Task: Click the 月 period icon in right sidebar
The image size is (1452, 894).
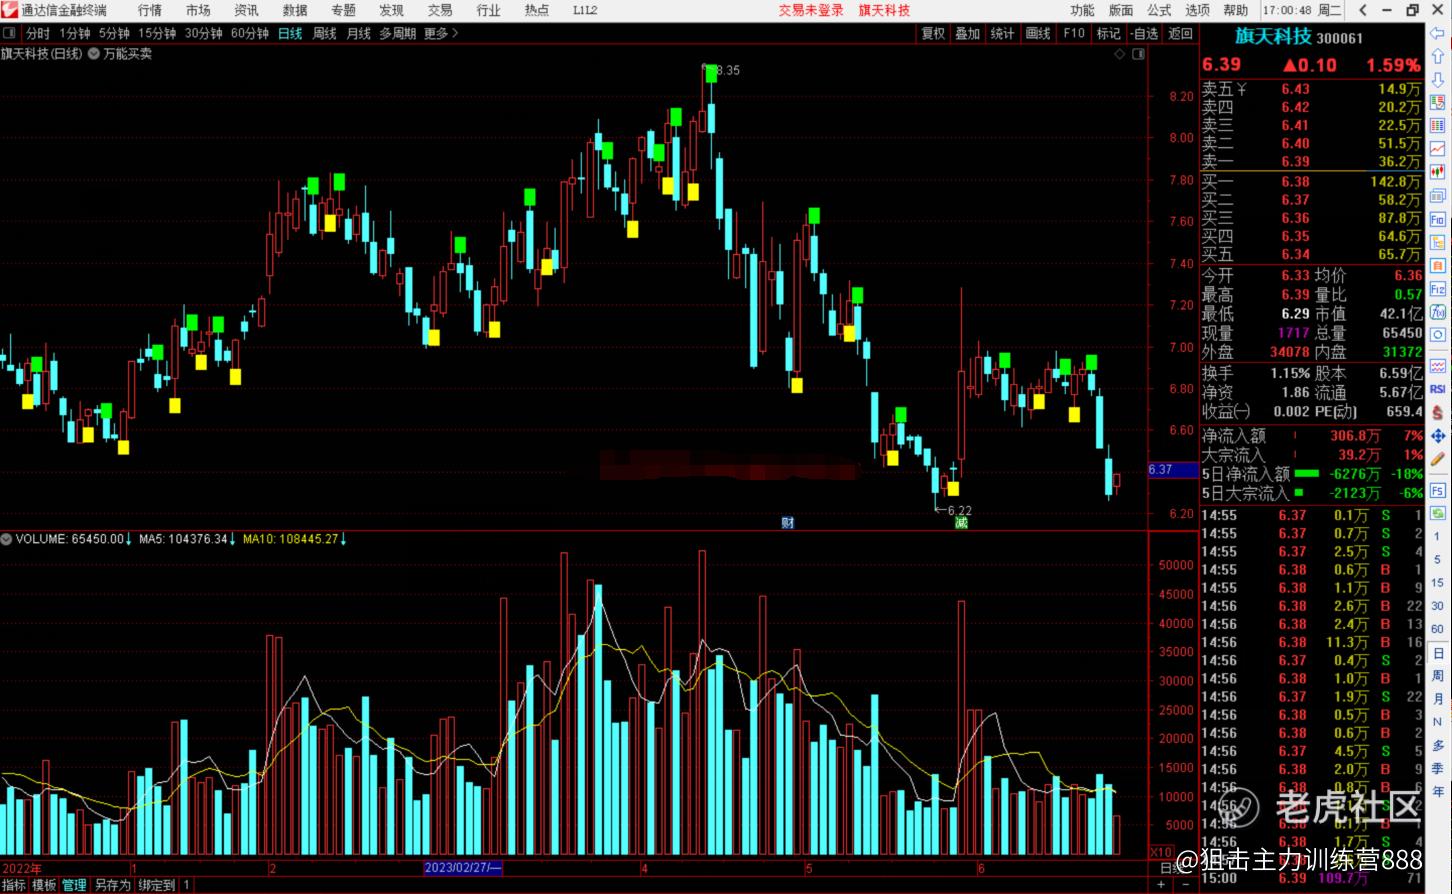Action: tap(1438, 699)
